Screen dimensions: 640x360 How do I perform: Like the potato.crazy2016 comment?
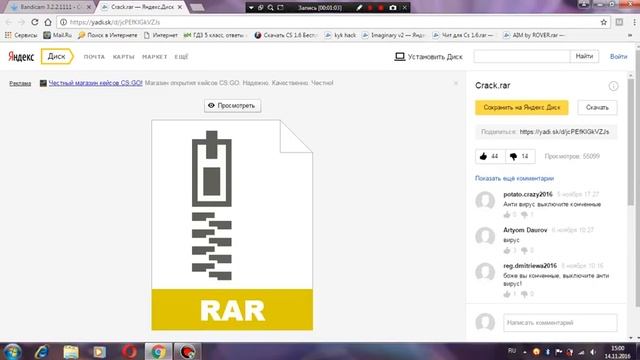tap(507, 215)
